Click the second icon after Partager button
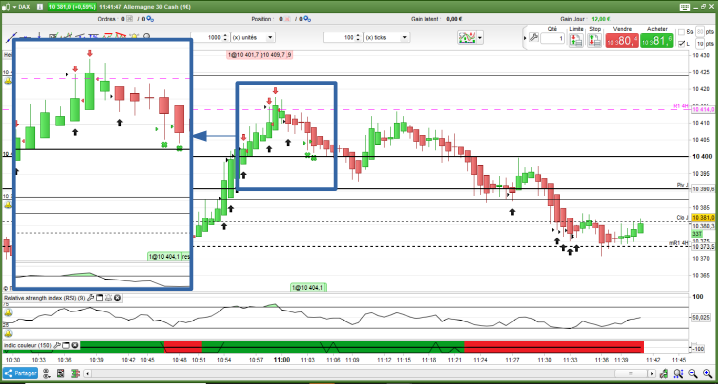The image size is (718, 384). [60, 373]
